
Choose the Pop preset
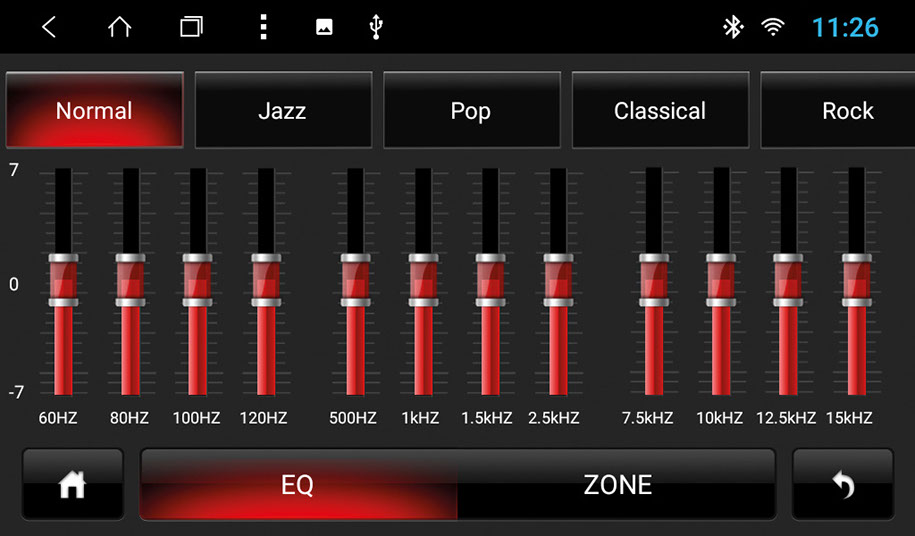tap(470, 111)
